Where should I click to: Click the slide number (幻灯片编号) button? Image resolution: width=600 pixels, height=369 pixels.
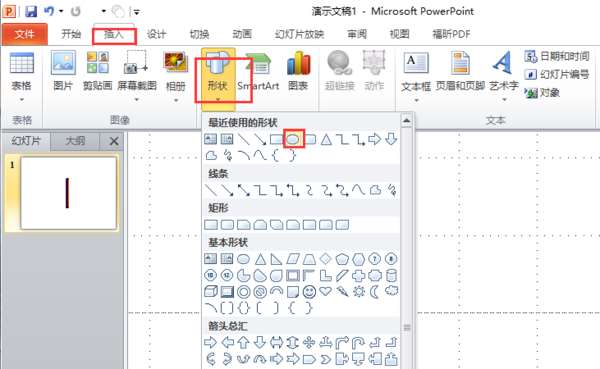557,74
